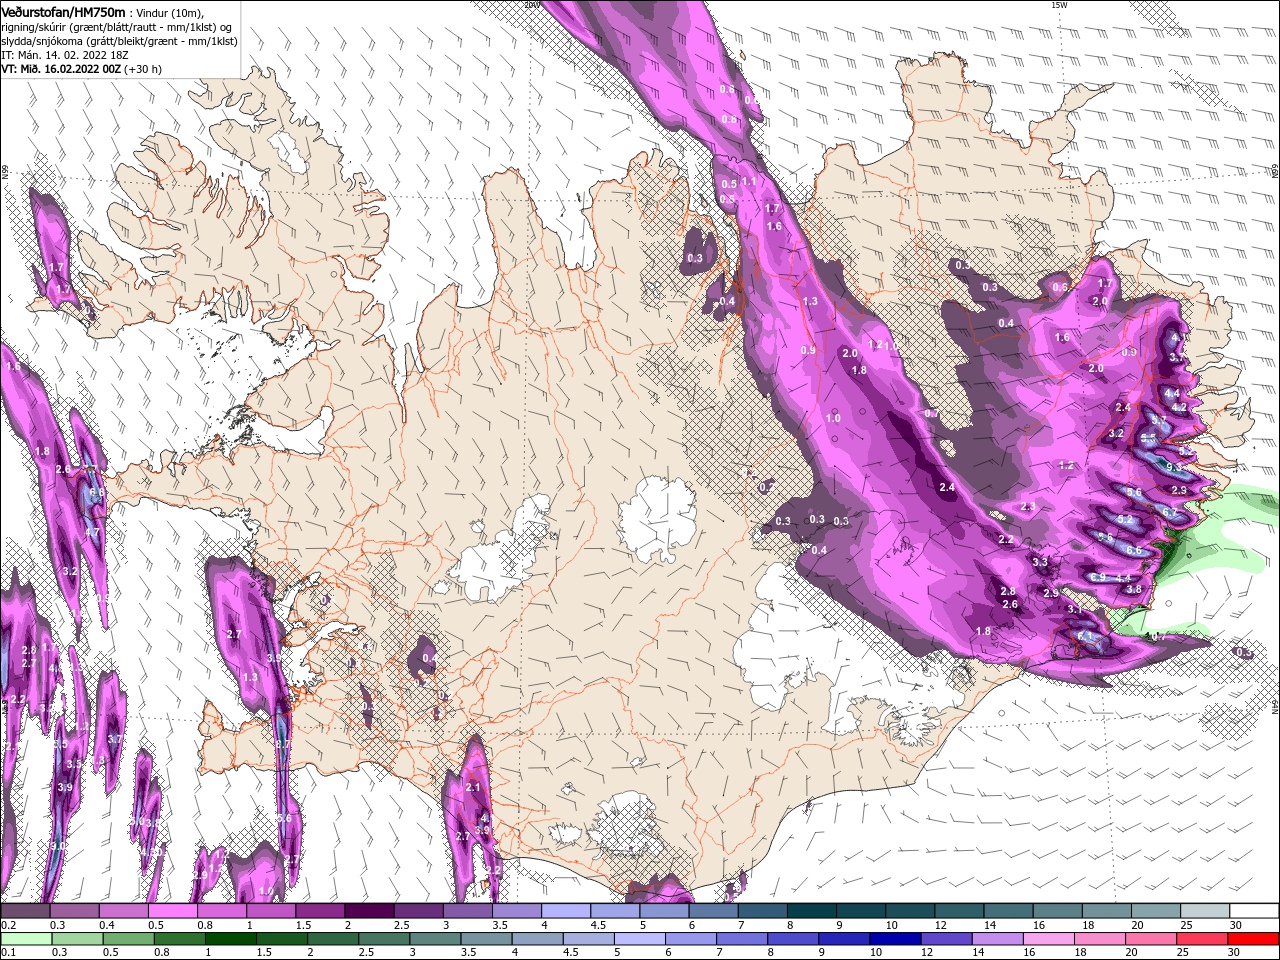Click the '3.3' value in the southeast snow band
Viewport: 1280px width, 960px height.
(x=1040, y=562)
